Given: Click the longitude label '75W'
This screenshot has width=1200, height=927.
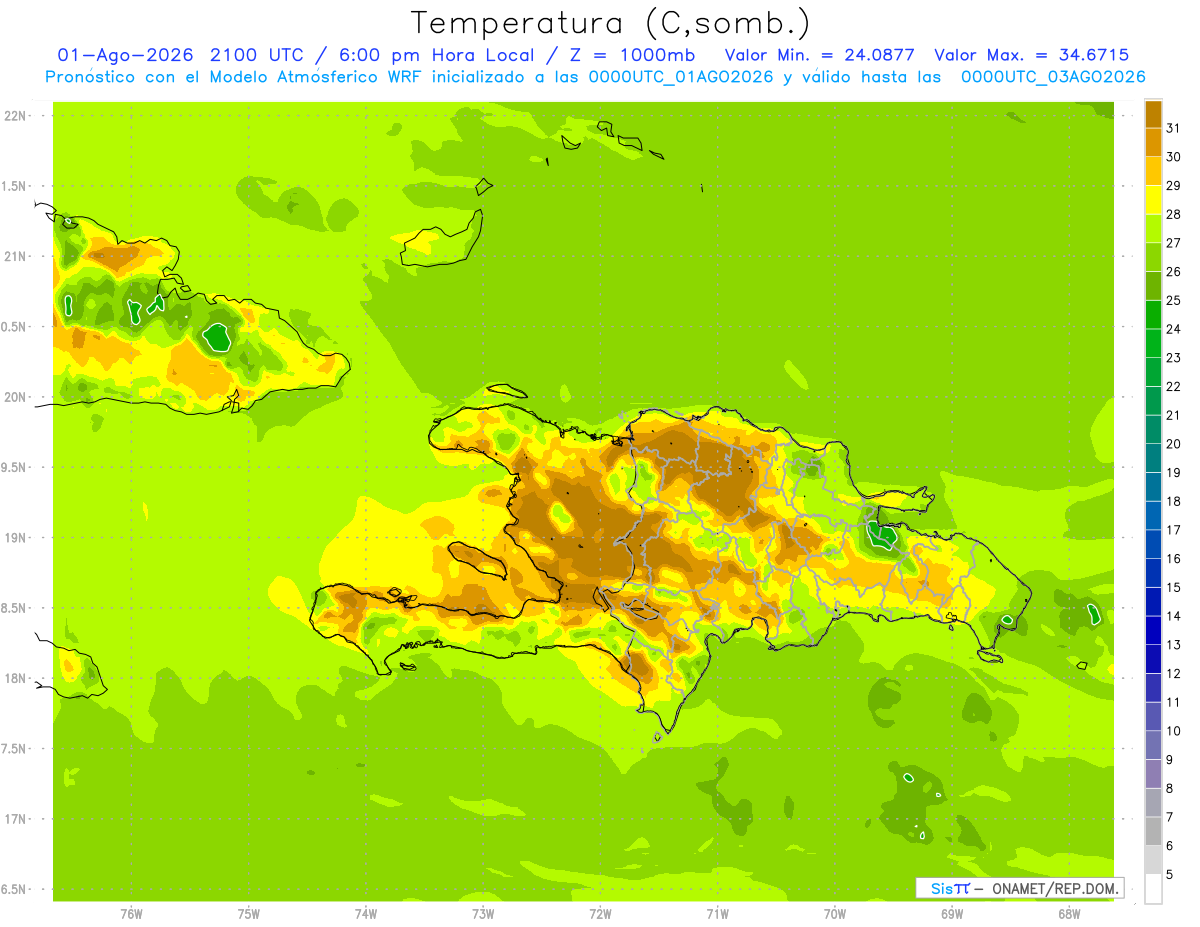Looking at the screenshot, I should [249, 913].
